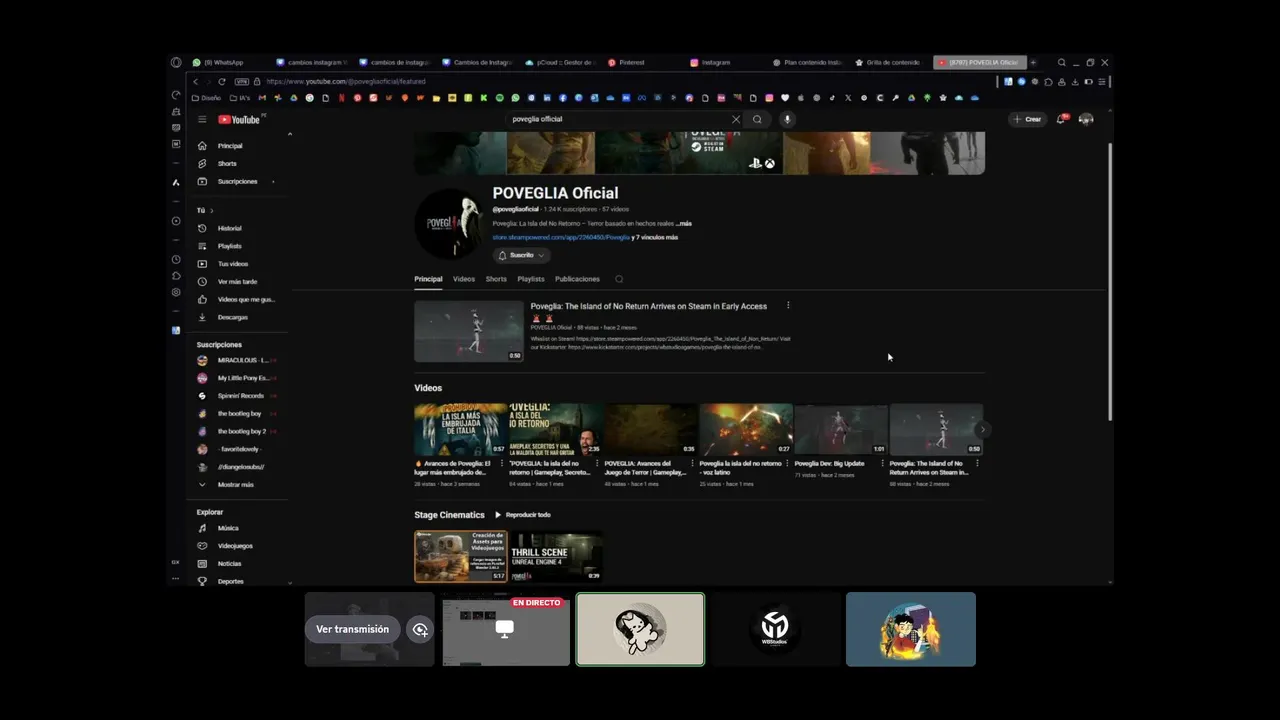Switch to the Pinterest browser tab
The width and height of the screenshot is (1280, 720).
click(631, 62)
